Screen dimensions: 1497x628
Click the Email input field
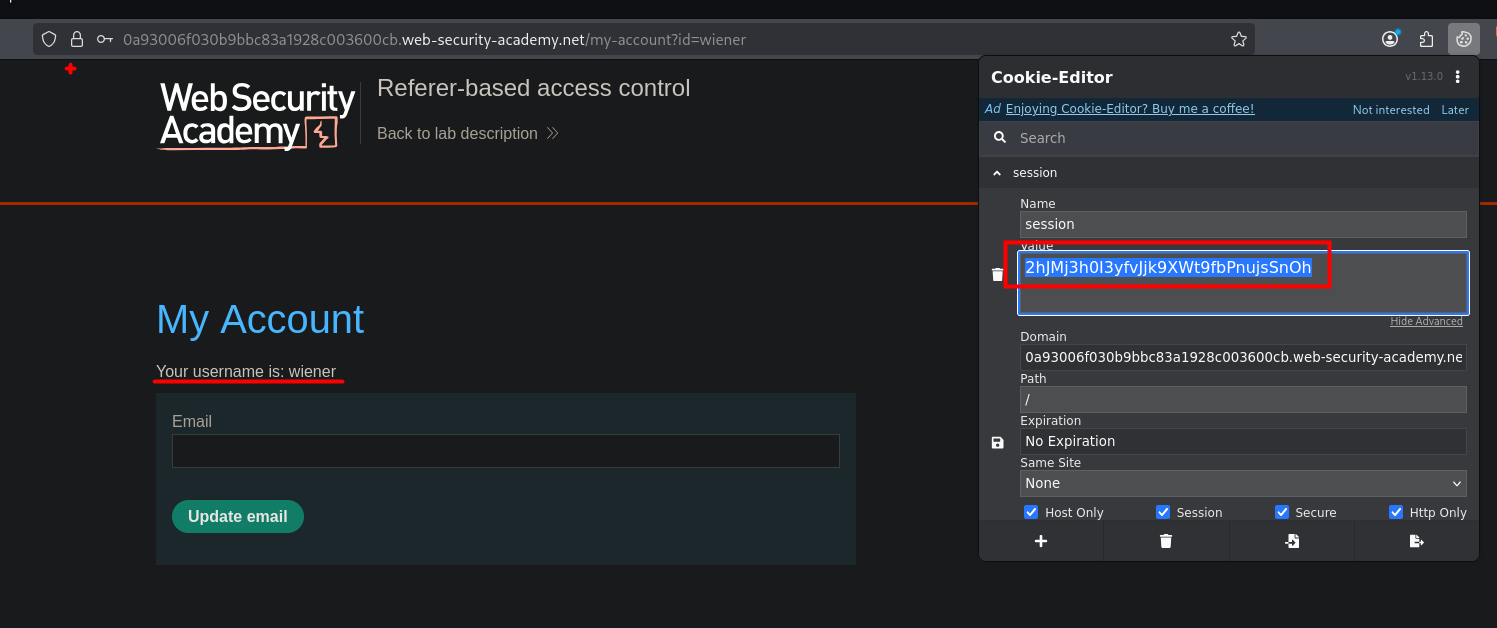coord(505,451)
